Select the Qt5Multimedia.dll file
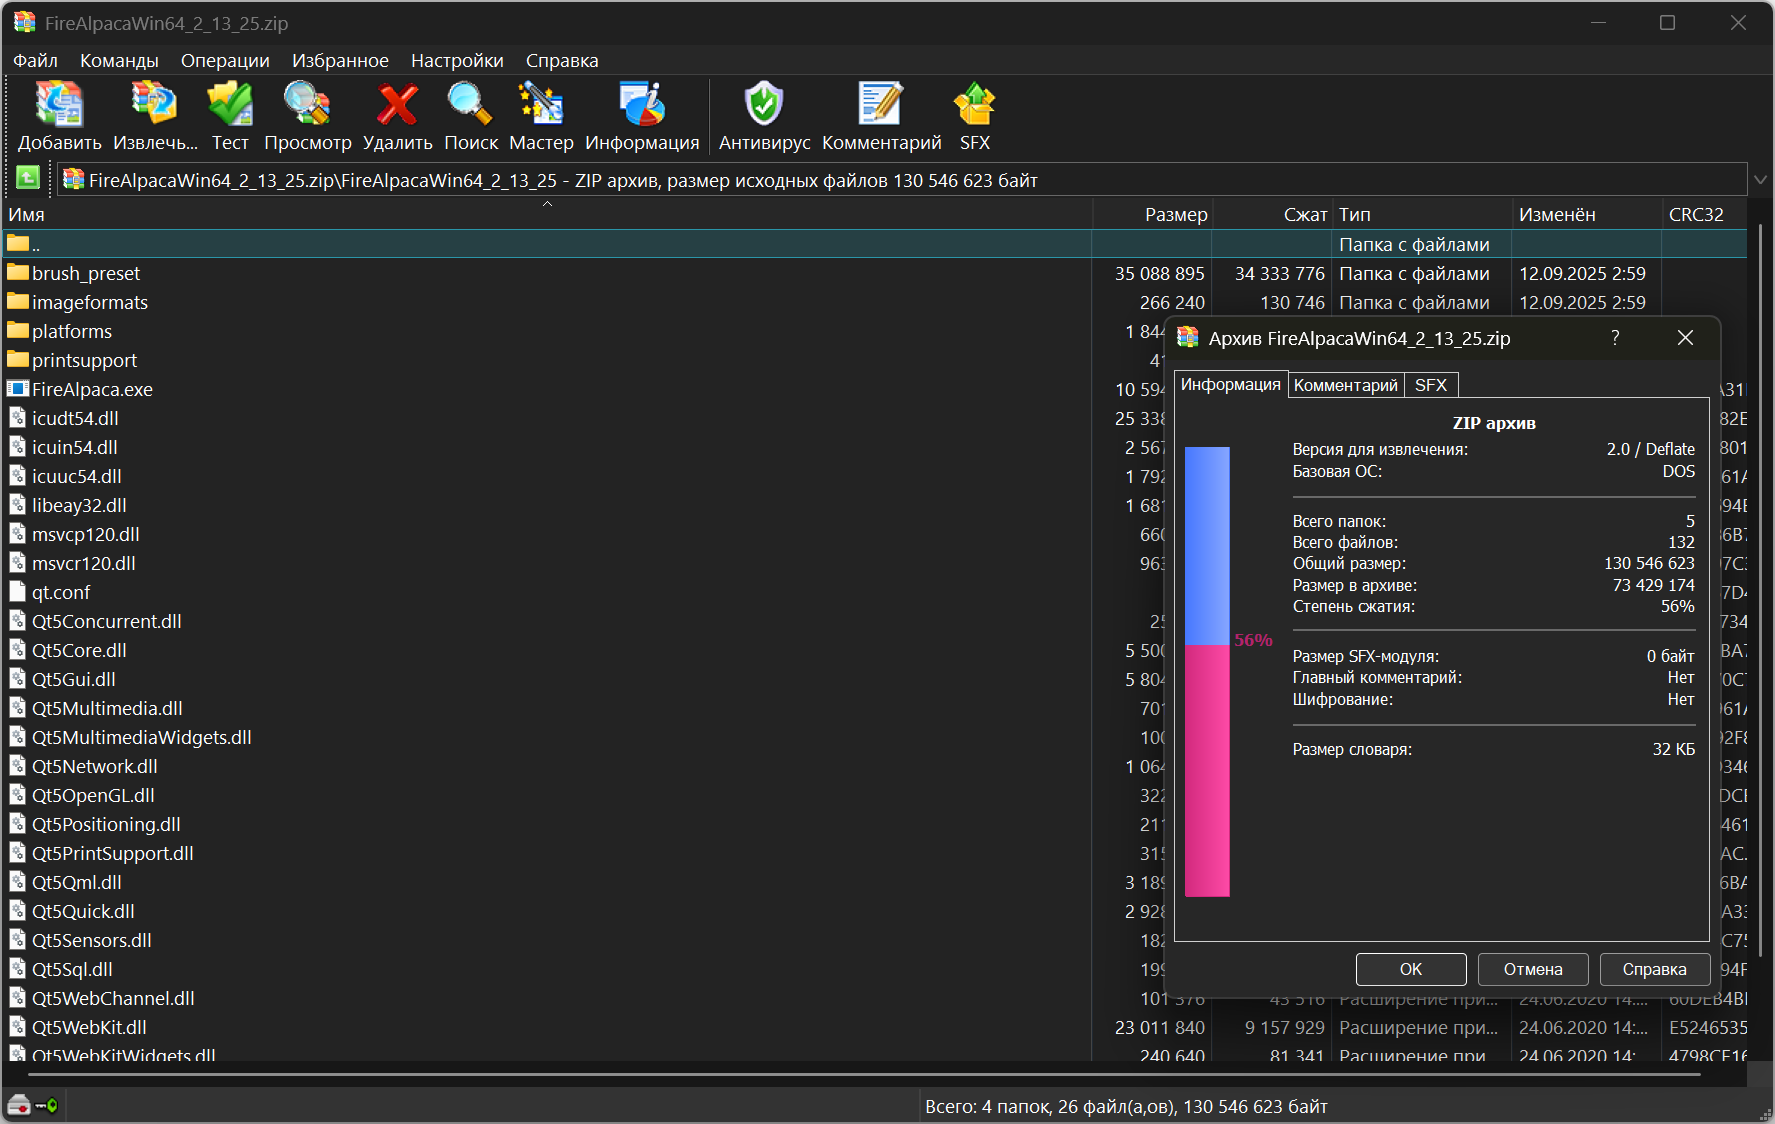Screen dimensions: 1775x1124 pos(96,708)
